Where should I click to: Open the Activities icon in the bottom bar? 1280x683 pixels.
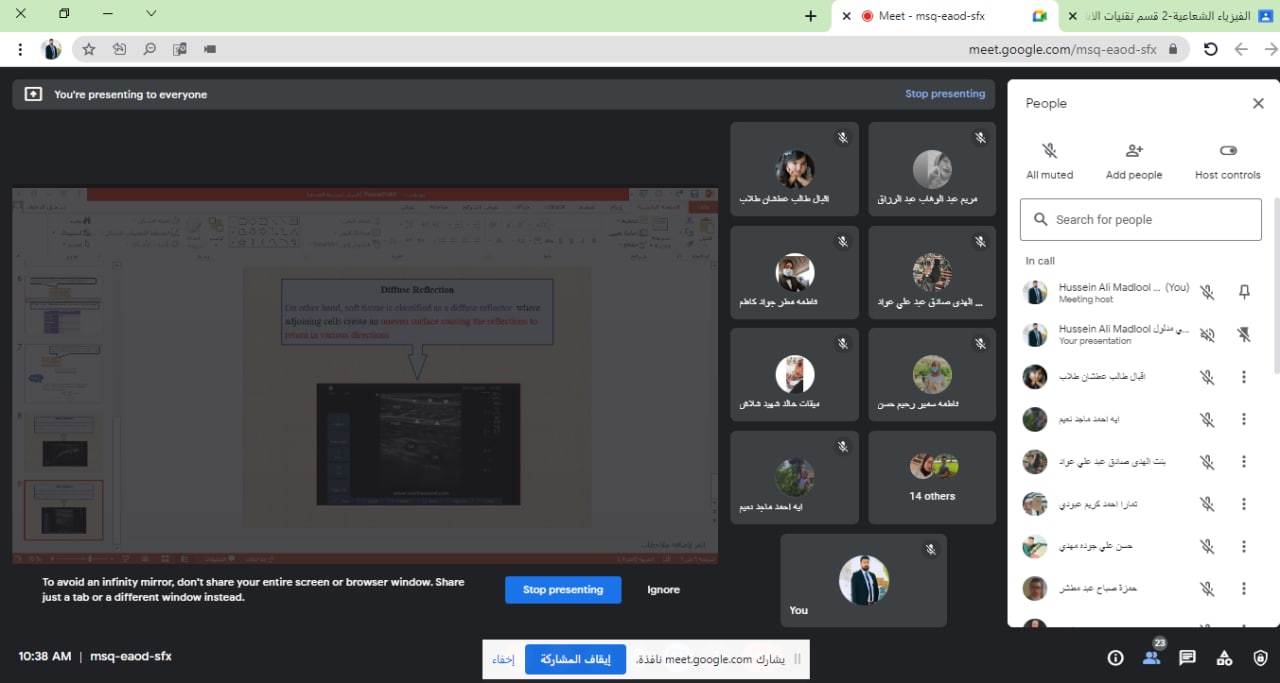(1224, 657)
